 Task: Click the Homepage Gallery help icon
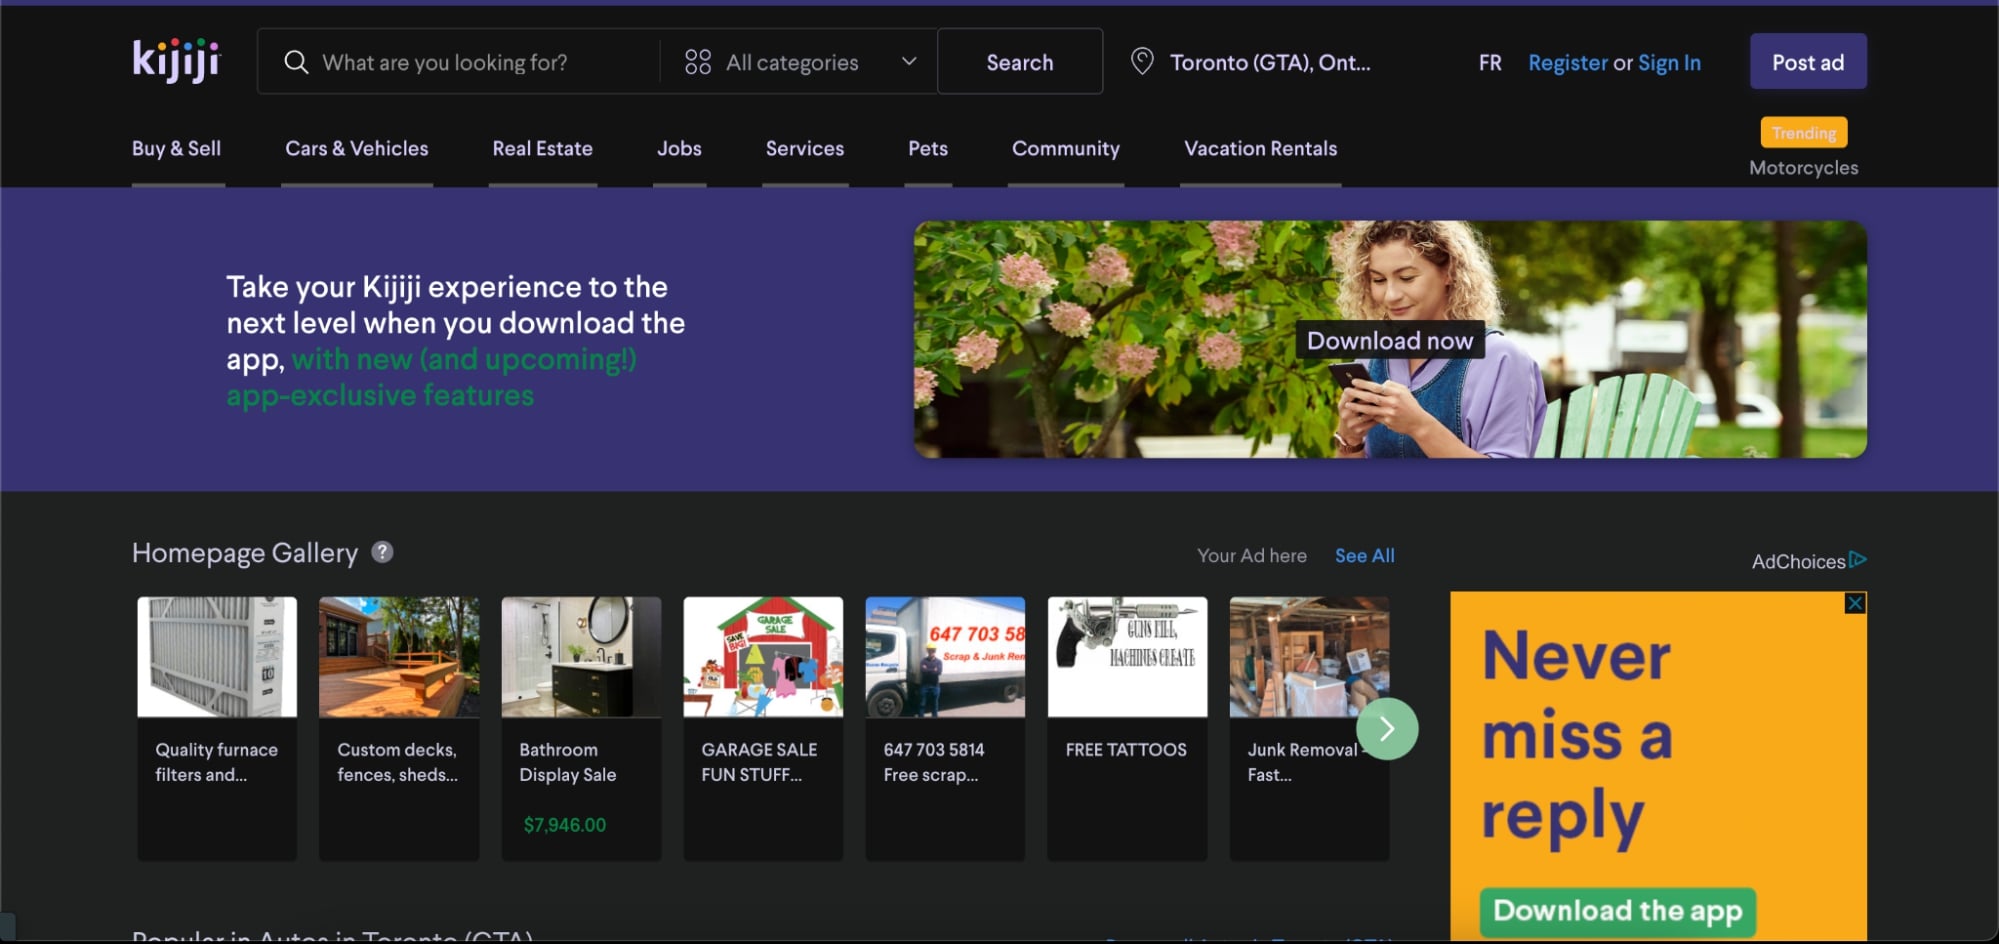click(382, 552)
